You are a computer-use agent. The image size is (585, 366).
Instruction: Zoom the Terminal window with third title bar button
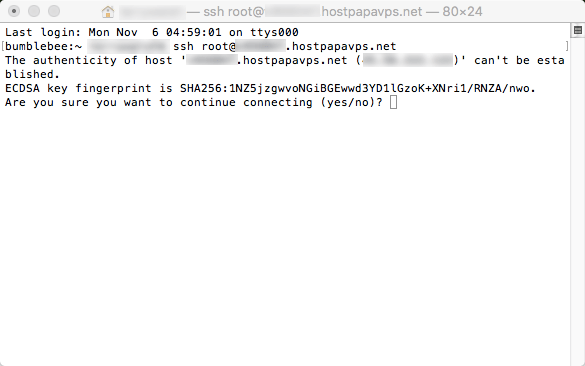[54, 11]
